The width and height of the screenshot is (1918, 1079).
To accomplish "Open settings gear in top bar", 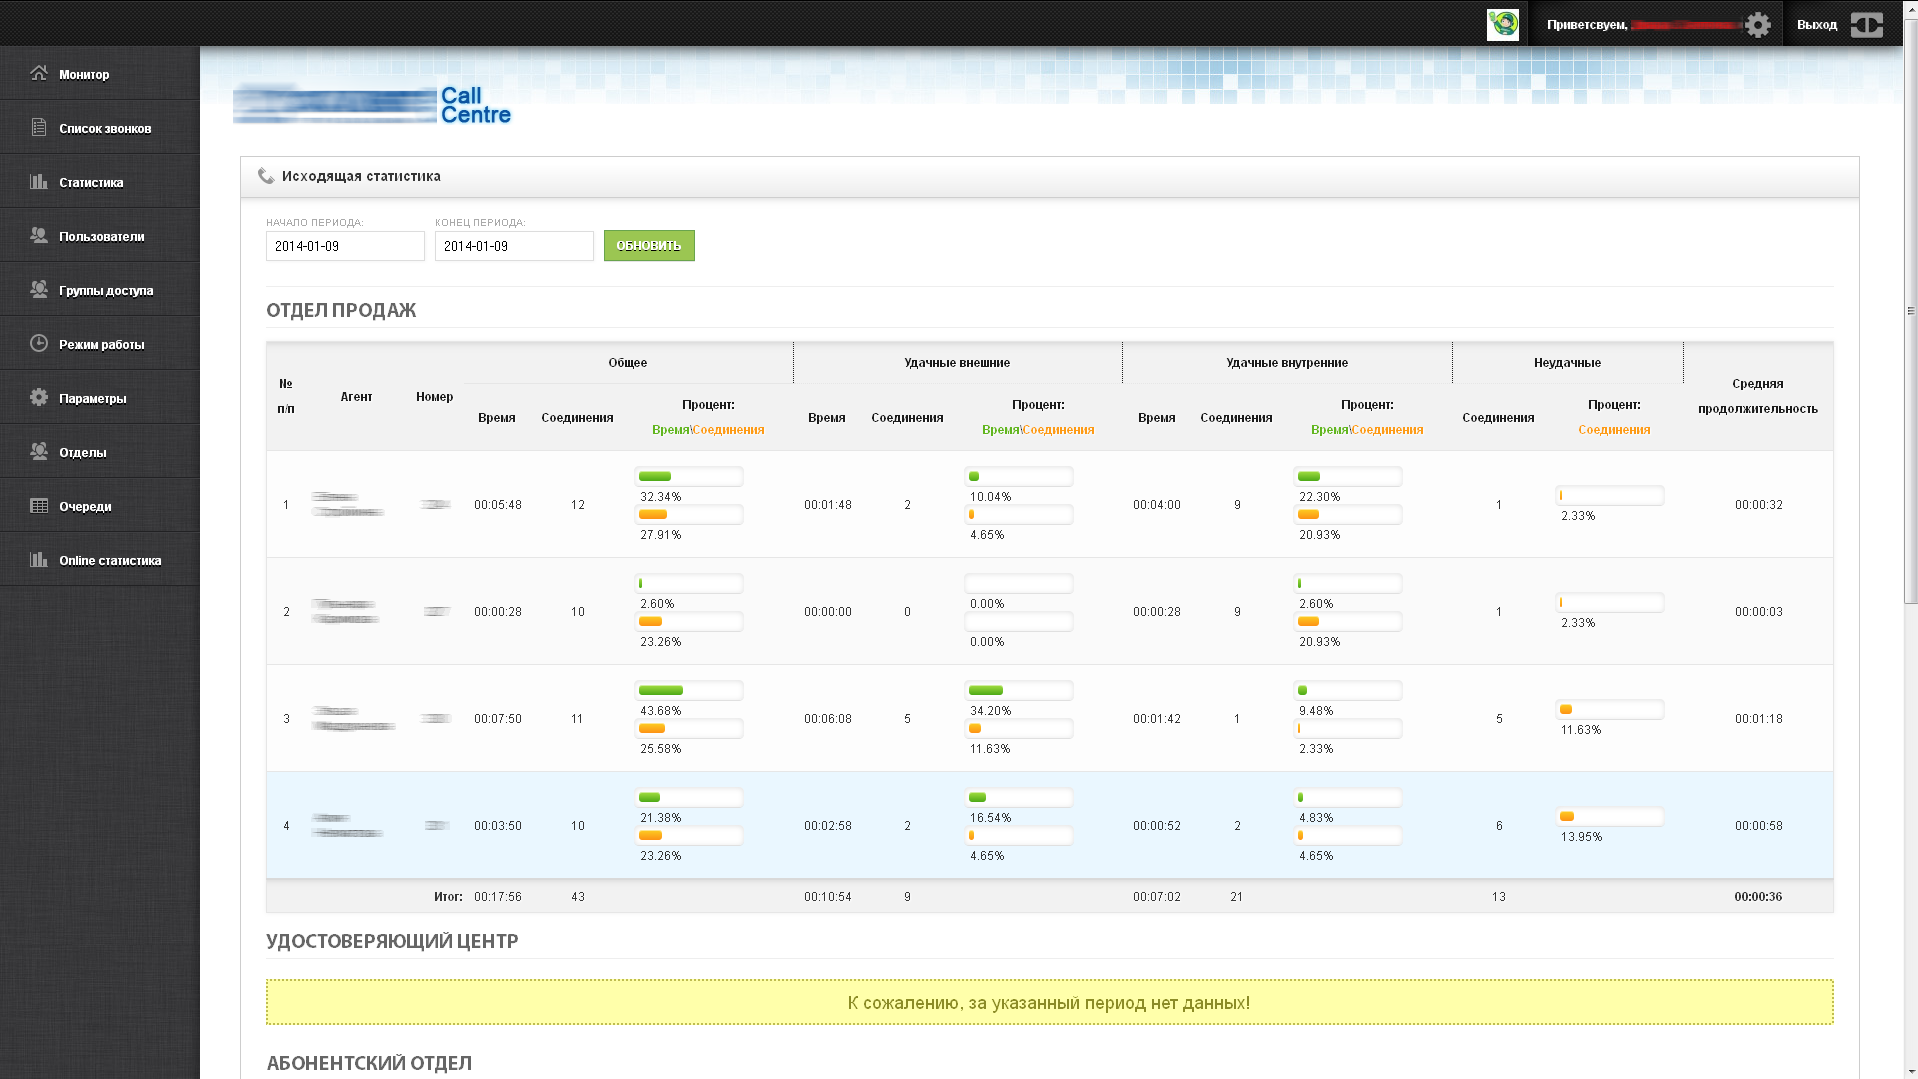I will click(1758, 25).
